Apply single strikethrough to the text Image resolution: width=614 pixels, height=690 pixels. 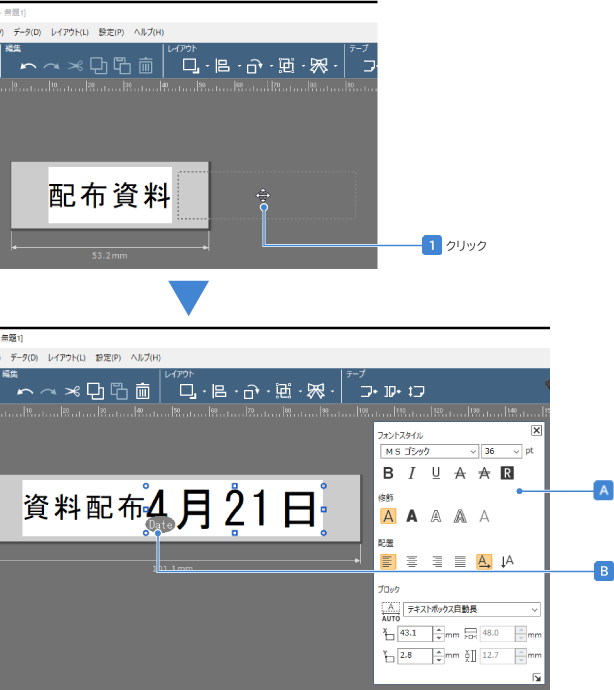(459, 473)
